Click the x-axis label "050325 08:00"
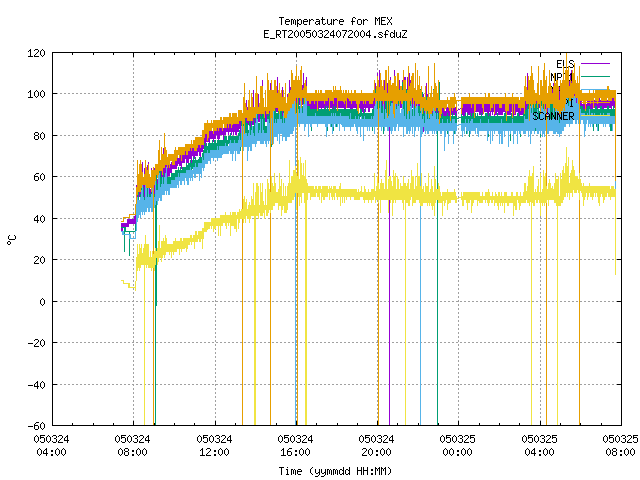This screenshot has width=640, height=480. click(620, 446)
